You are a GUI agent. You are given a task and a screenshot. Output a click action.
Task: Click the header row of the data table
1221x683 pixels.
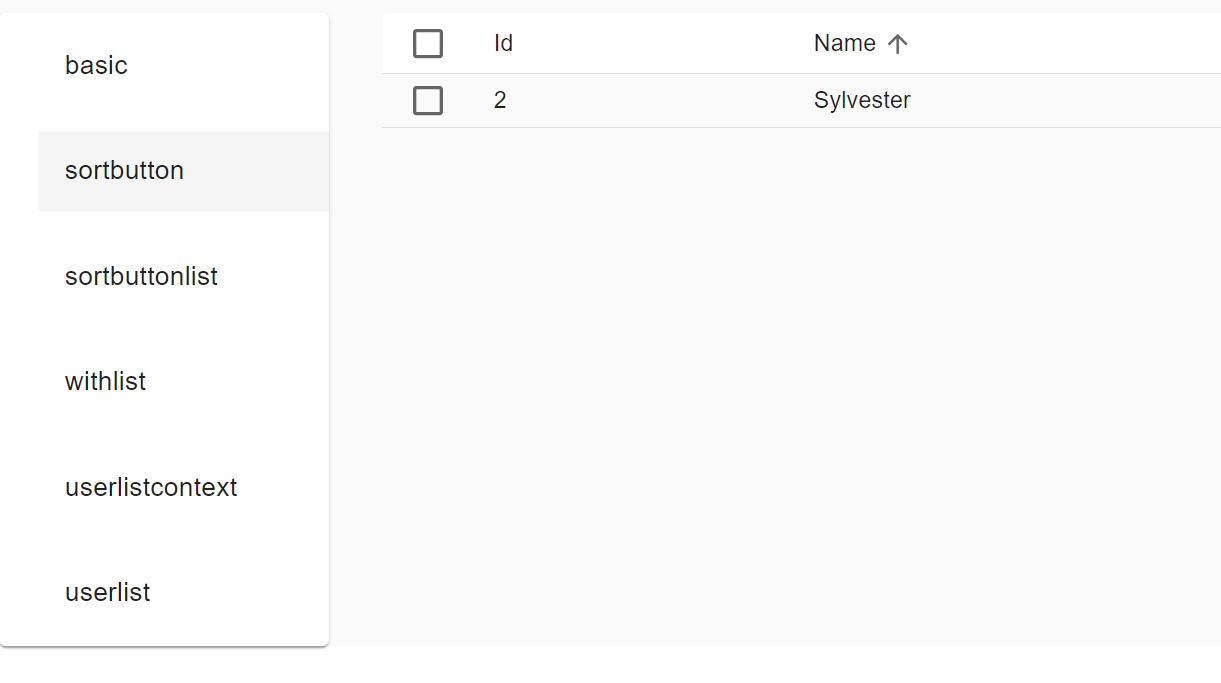click(700, 43)
